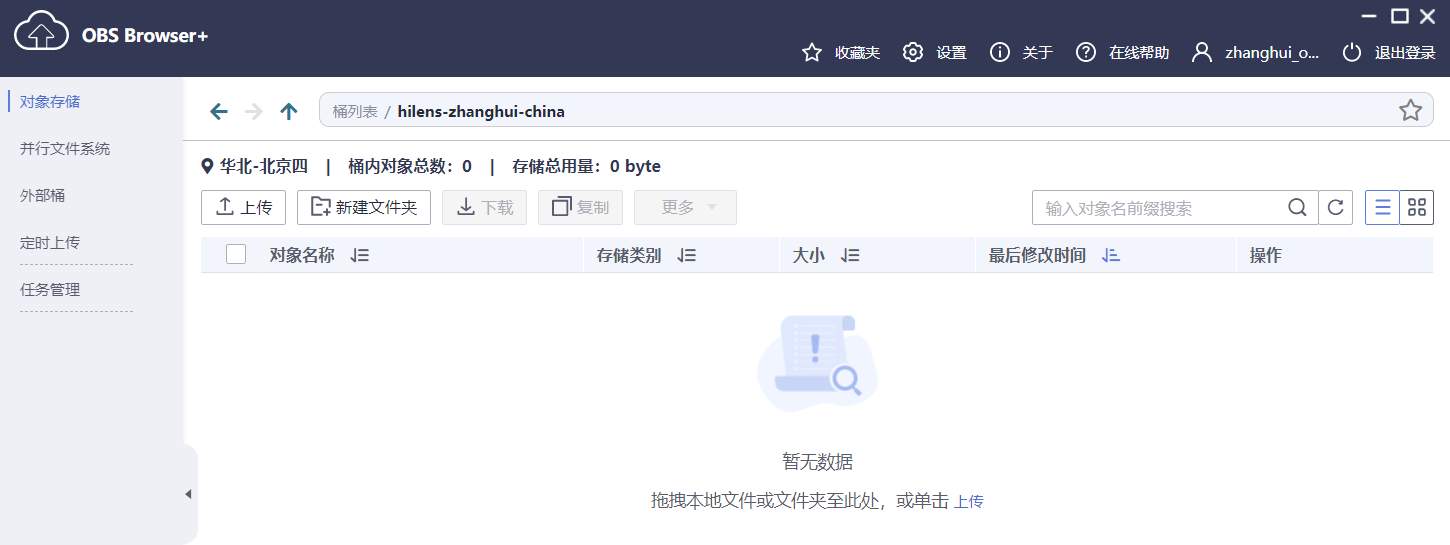Select 定时上传 in the sidebar
The image size is (1450, 545).
pos(50,242)
